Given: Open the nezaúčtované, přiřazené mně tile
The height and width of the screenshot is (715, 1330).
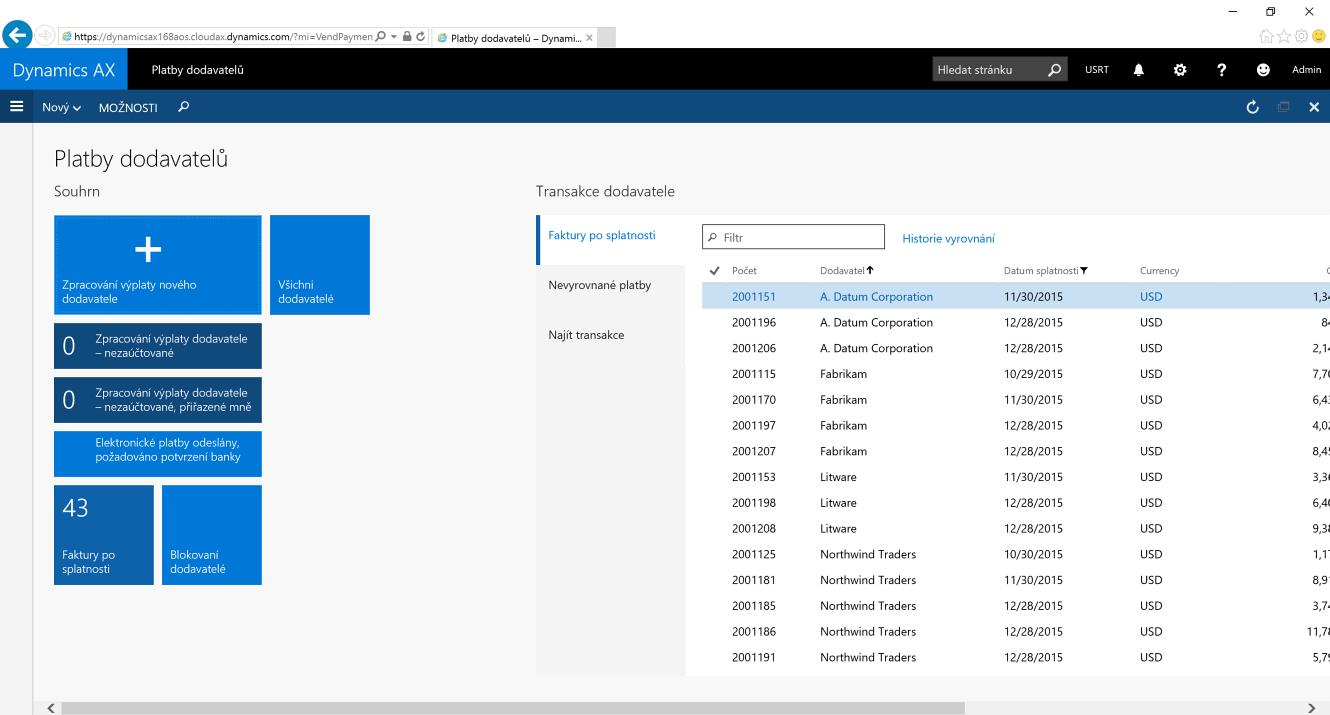Looking at the screenshot, I should coord(158,400).
